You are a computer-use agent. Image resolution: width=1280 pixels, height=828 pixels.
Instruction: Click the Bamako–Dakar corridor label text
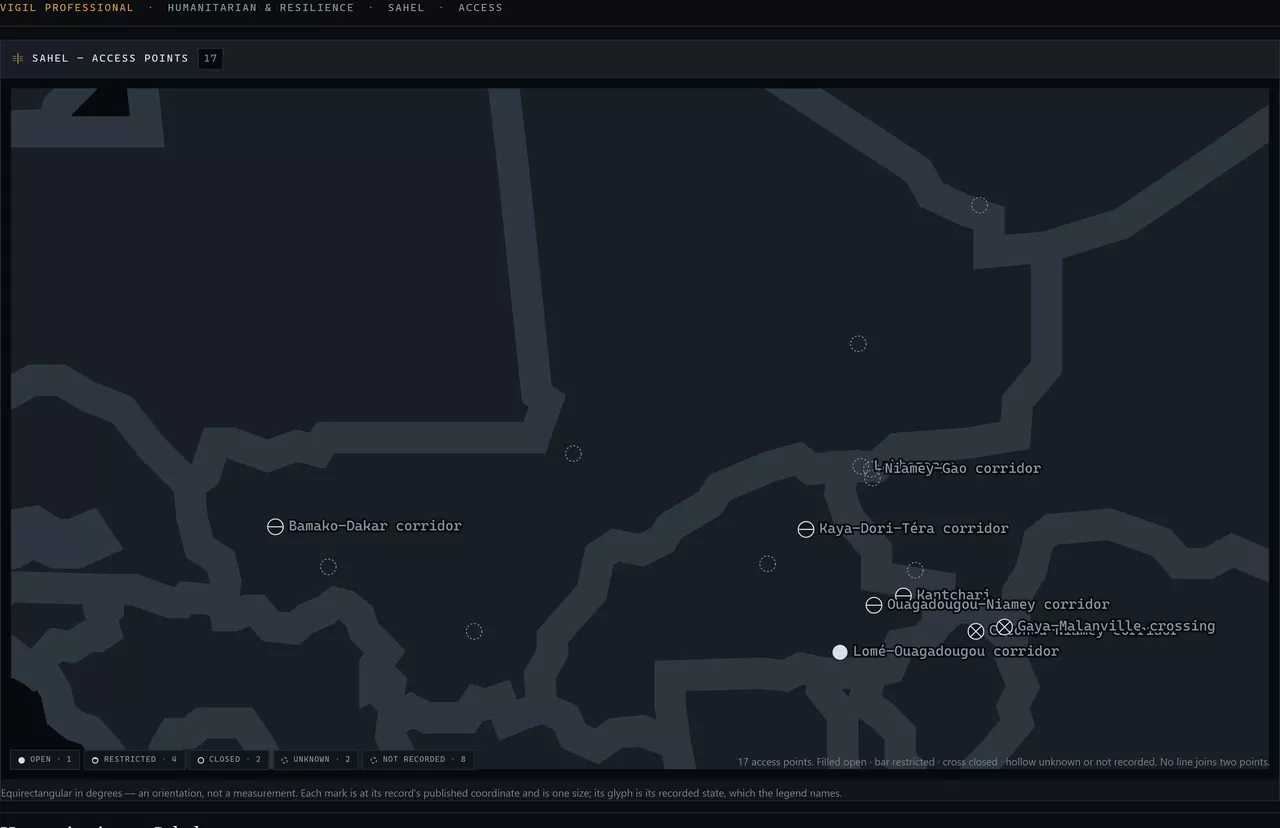[x=375, y=526]
